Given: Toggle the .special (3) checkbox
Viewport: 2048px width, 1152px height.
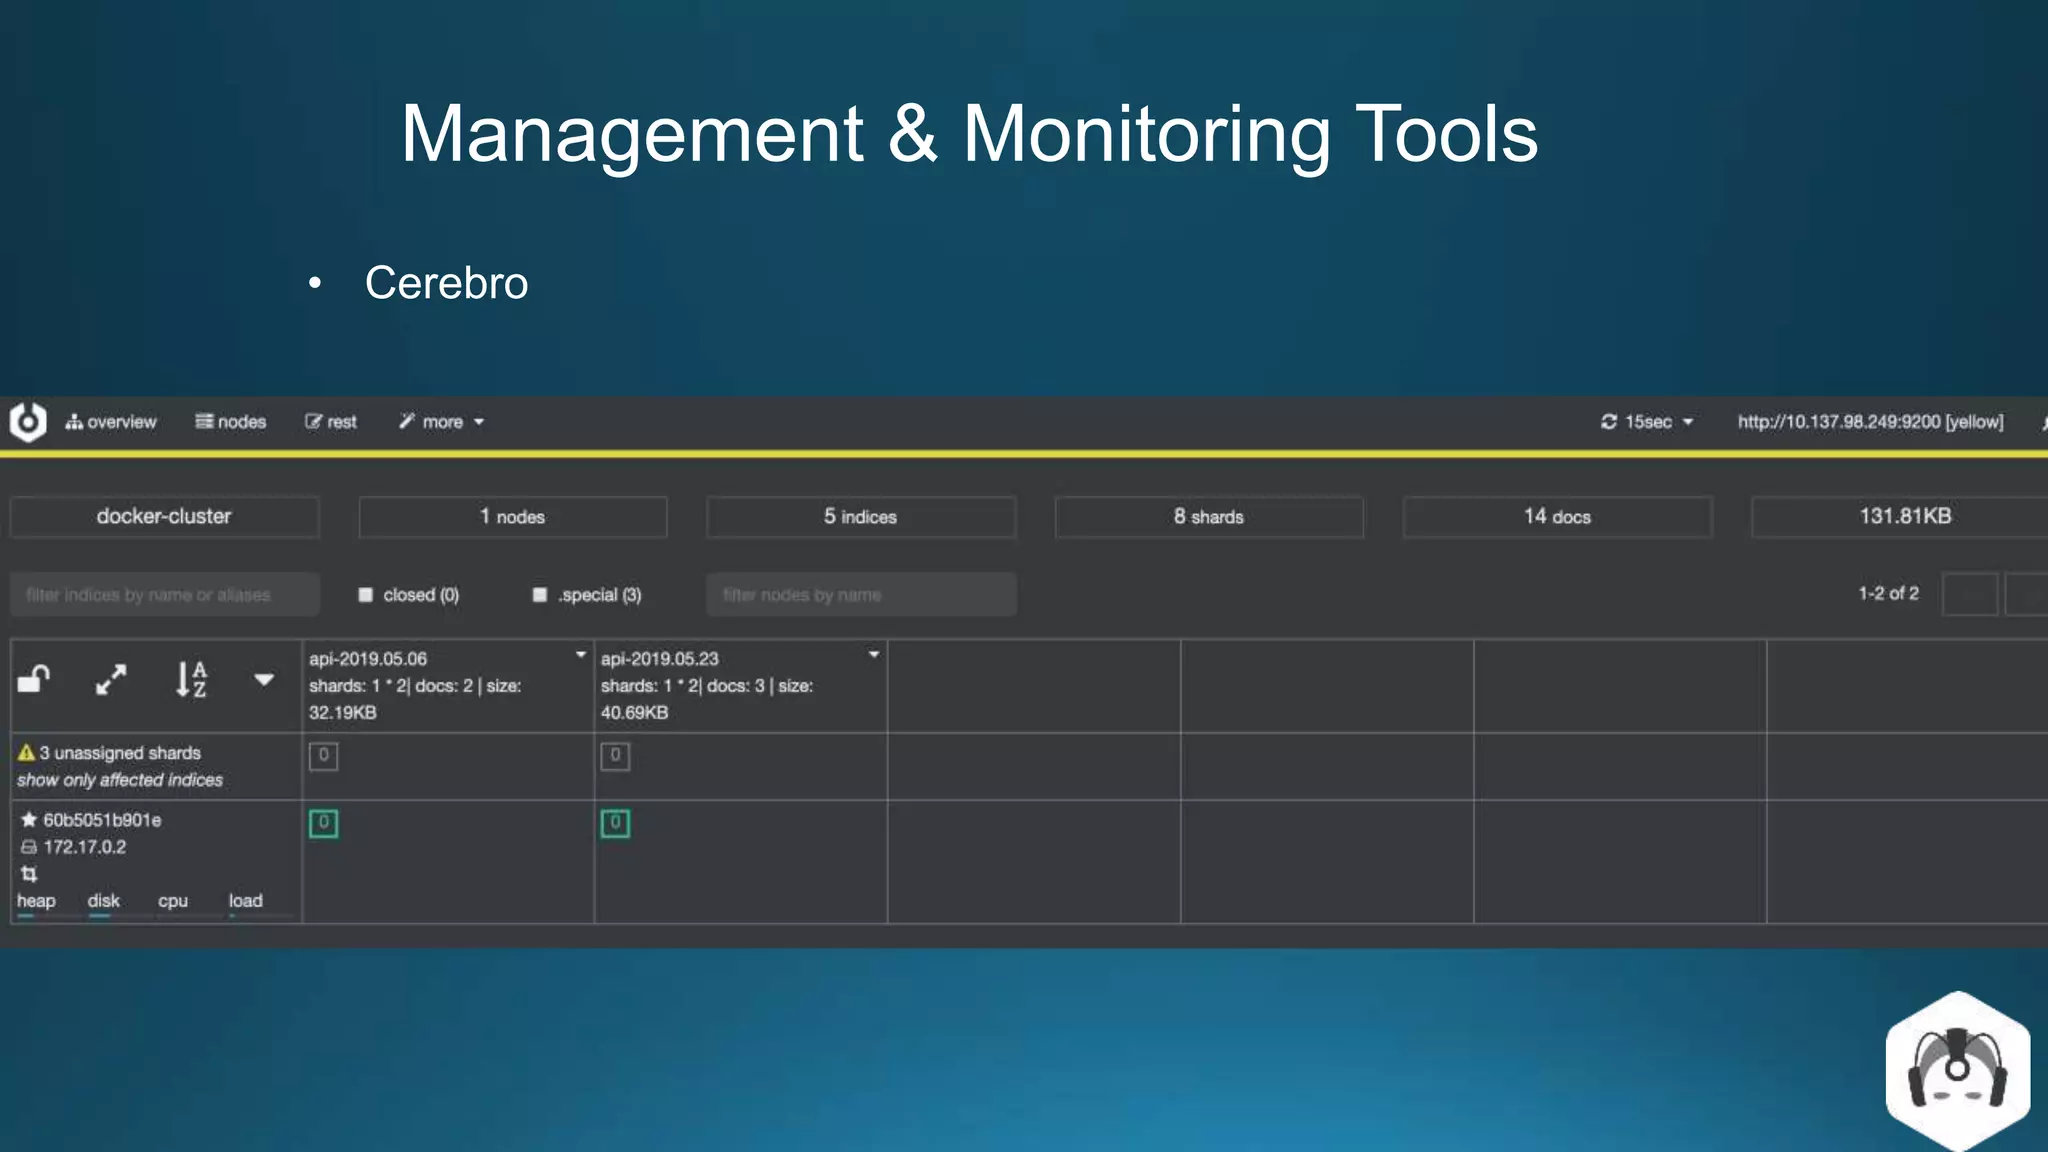Looking at the screenshot, I should pos(540,595).
